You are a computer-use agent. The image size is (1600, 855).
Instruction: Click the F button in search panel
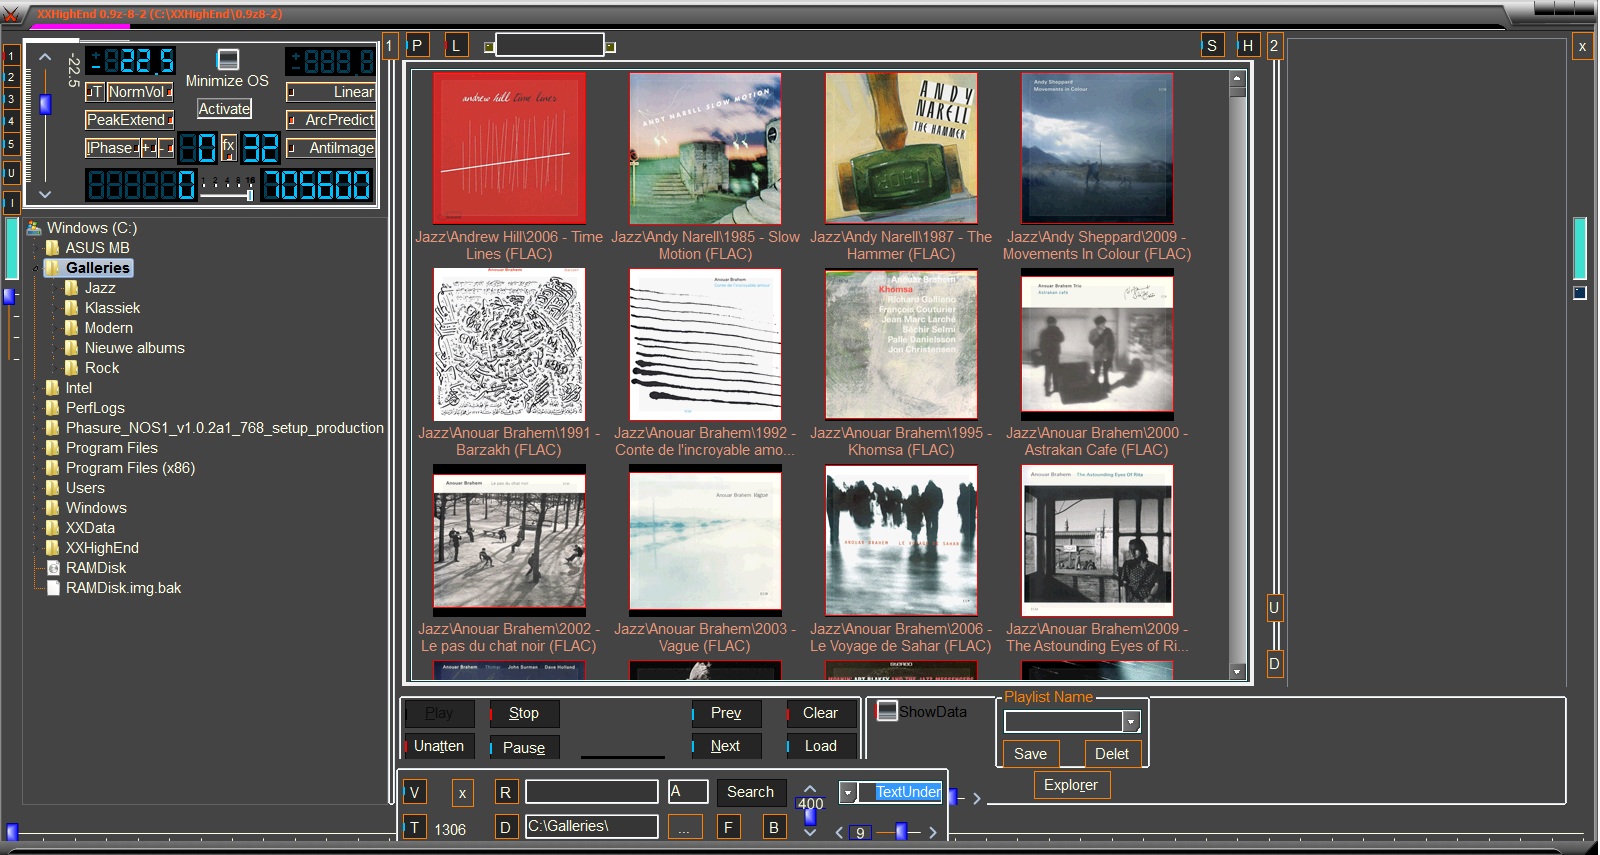tap(729, 827)
